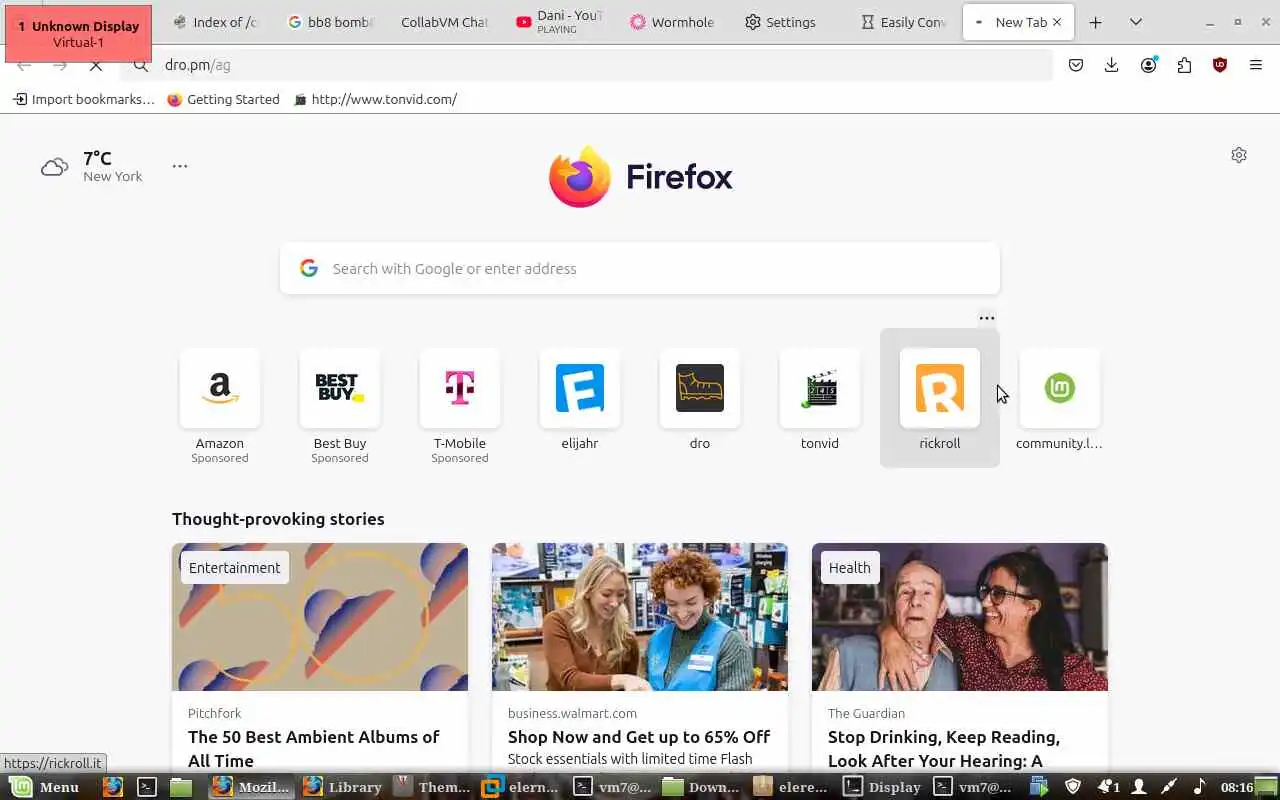Stop loading the page with the X button
This screenshot has width=1280, height=800.
pos(96,65)
